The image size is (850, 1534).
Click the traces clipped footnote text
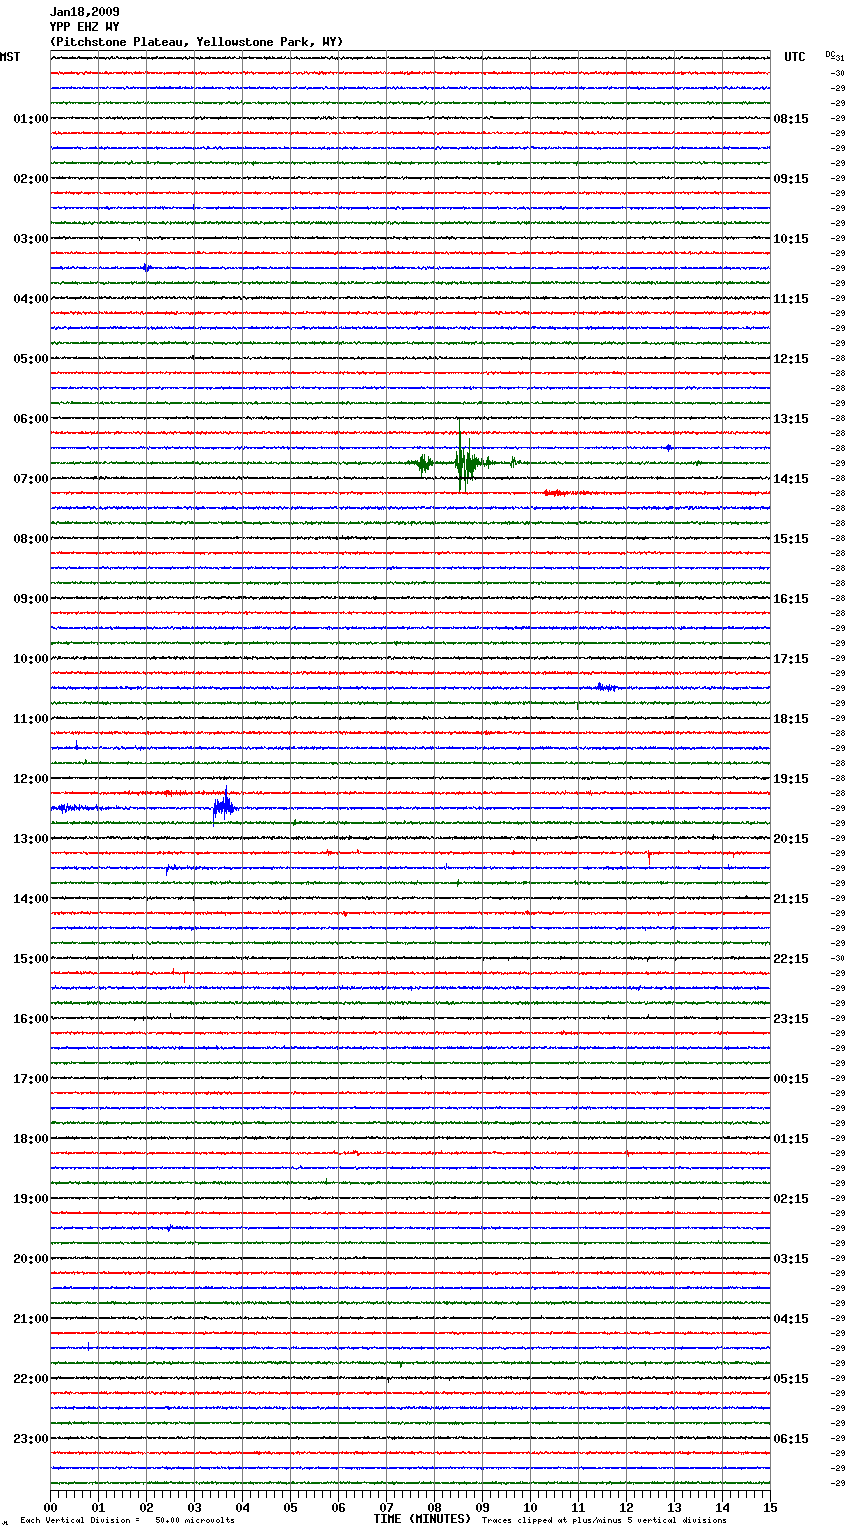(604, 1521)
